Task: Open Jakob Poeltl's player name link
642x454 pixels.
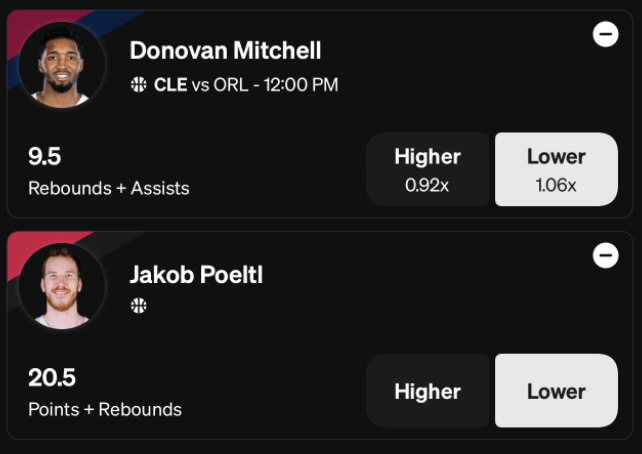Action: click(196, 275)
